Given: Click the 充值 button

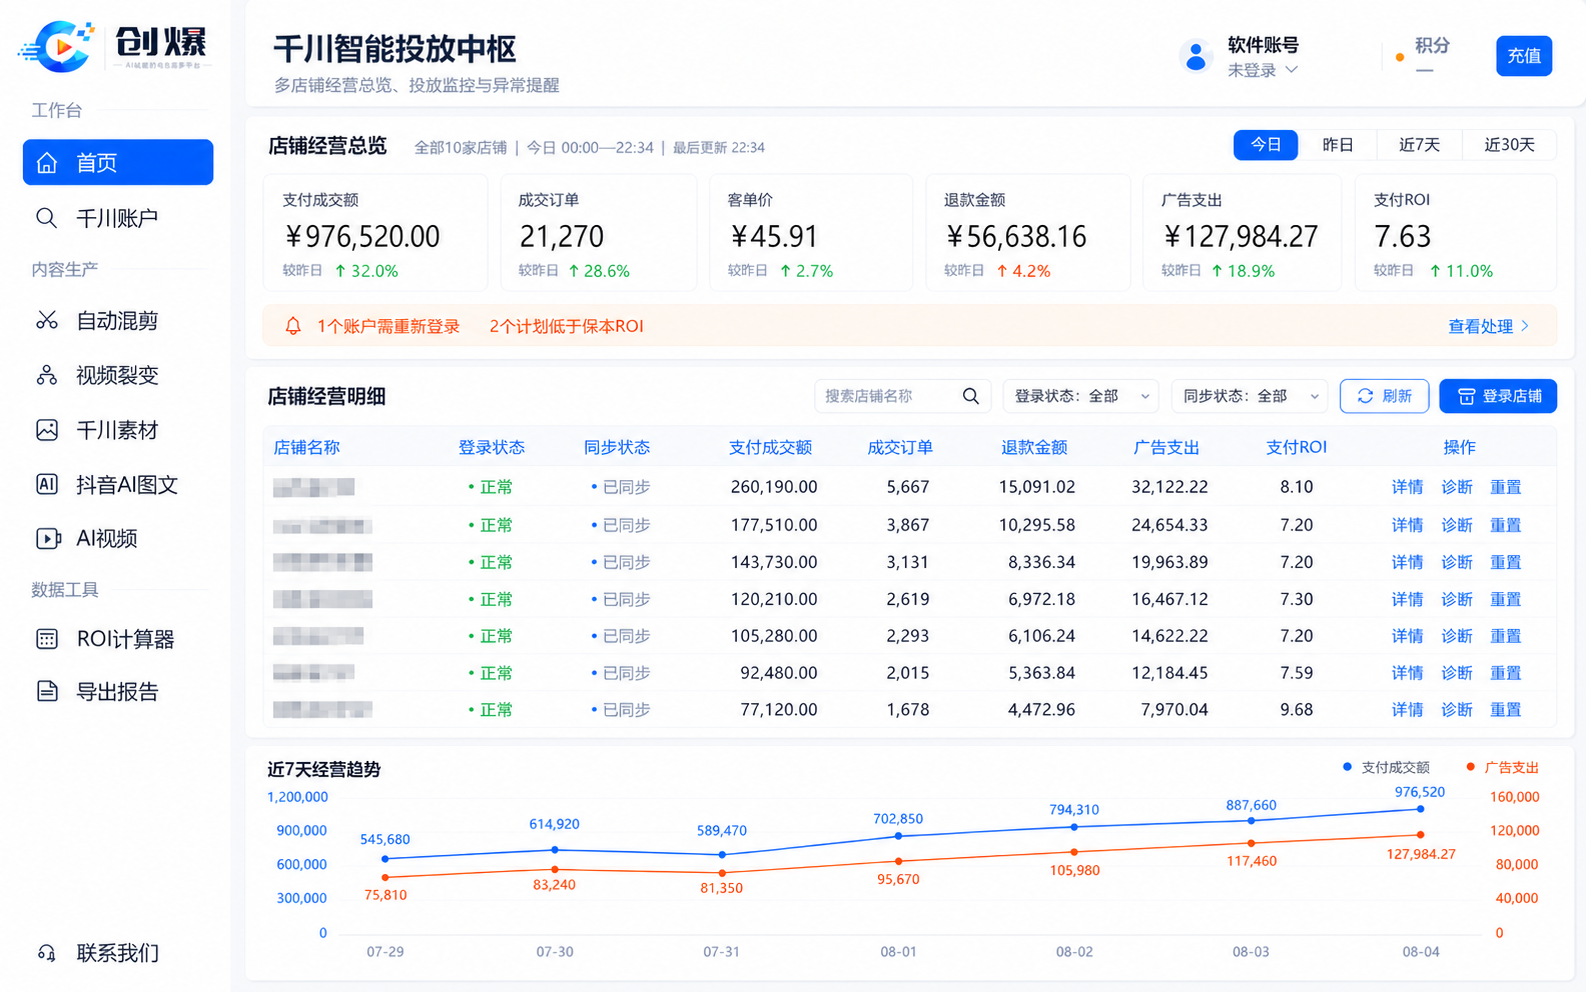Looking at the screenshot, I should (x=1524, y=56).
